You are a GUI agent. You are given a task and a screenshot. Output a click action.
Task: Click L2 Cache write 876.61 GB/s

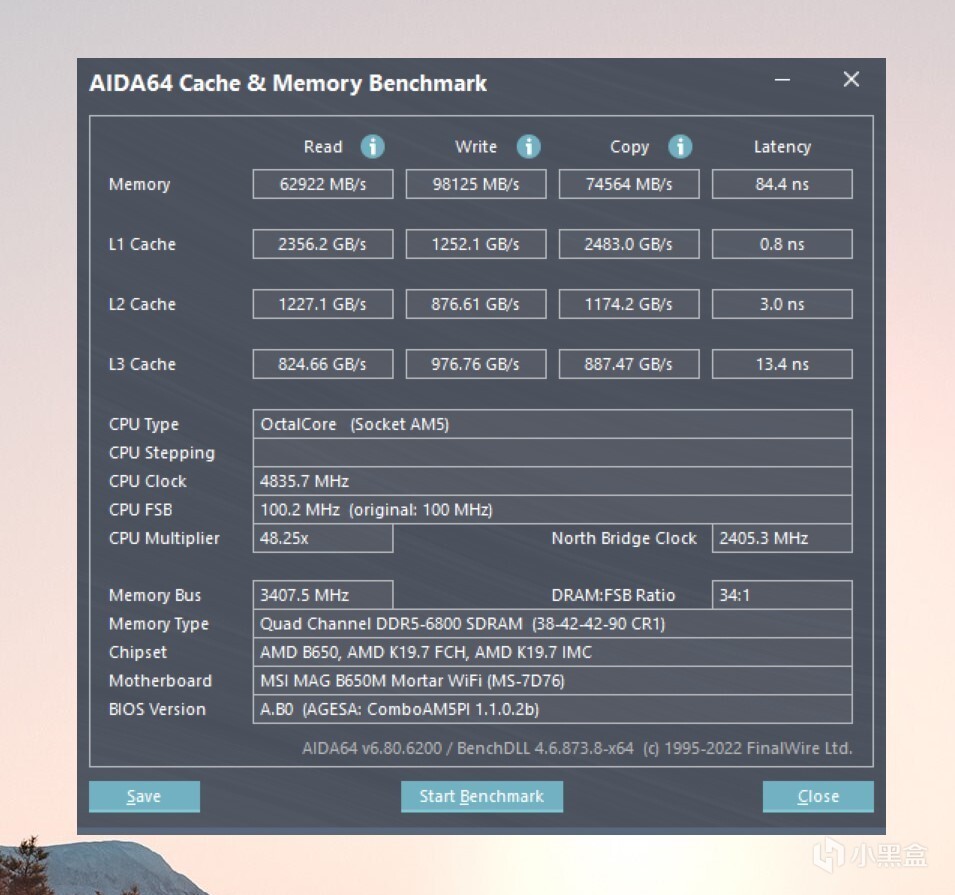pos(476,304)
